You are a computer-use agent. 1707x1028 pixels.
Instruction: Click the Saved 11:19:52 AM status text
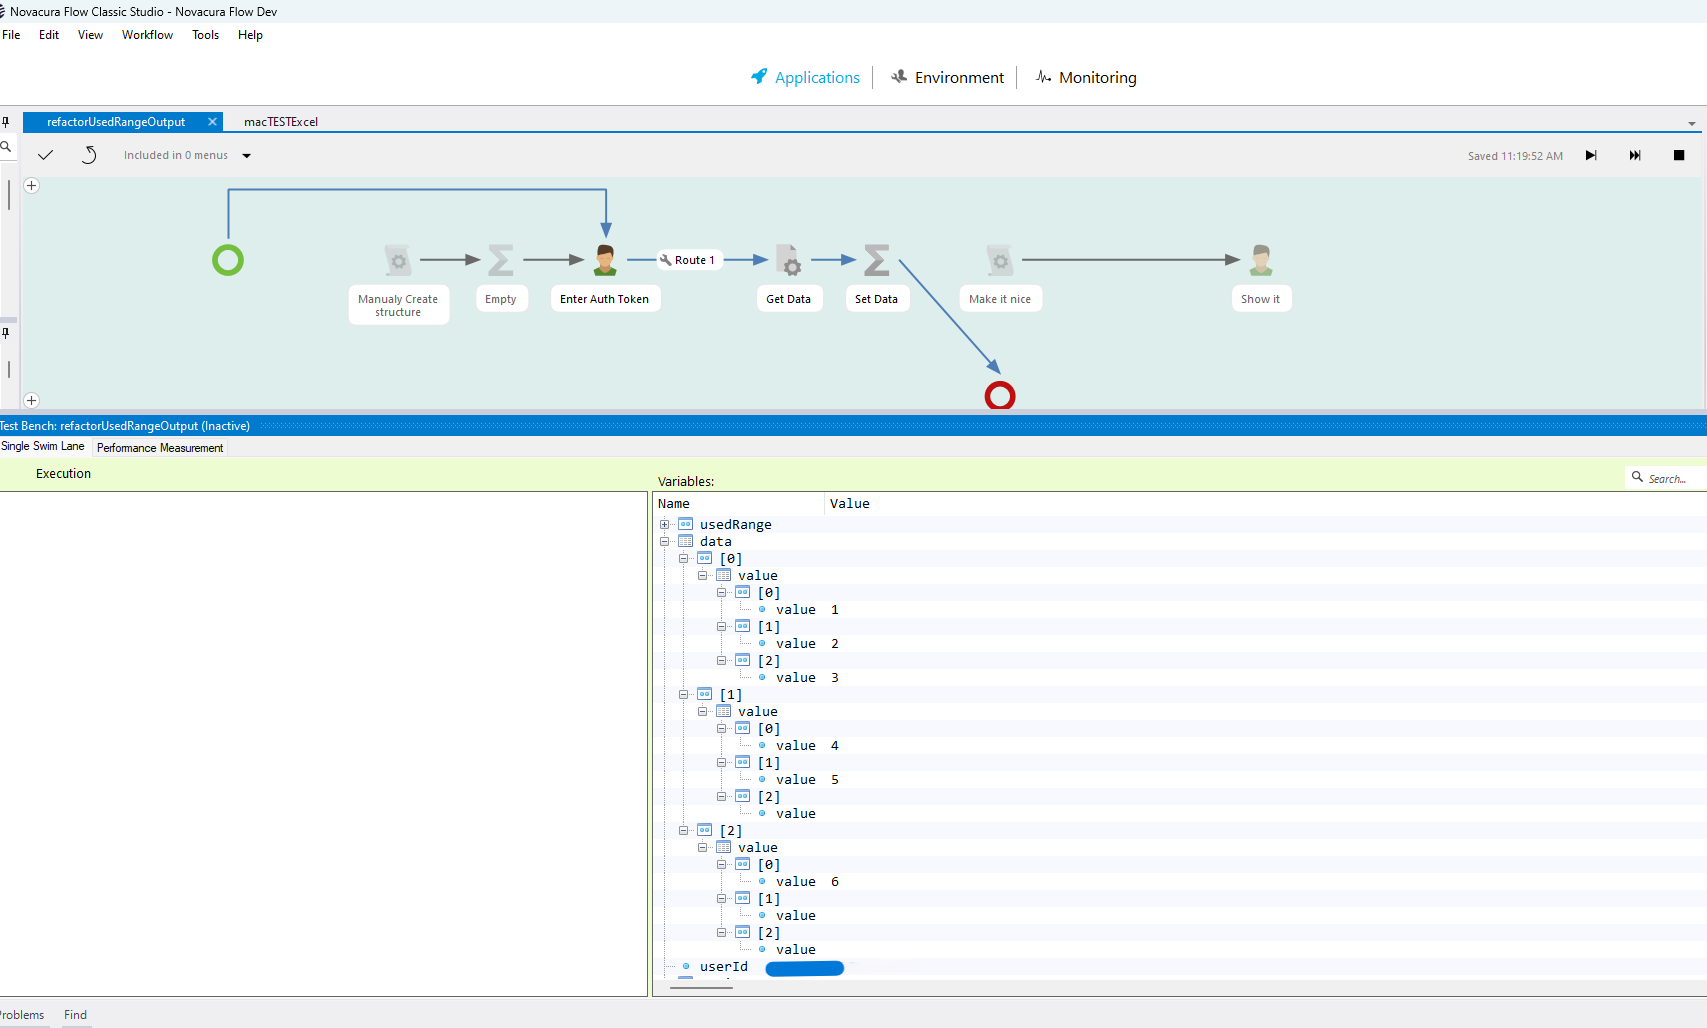1515,156
